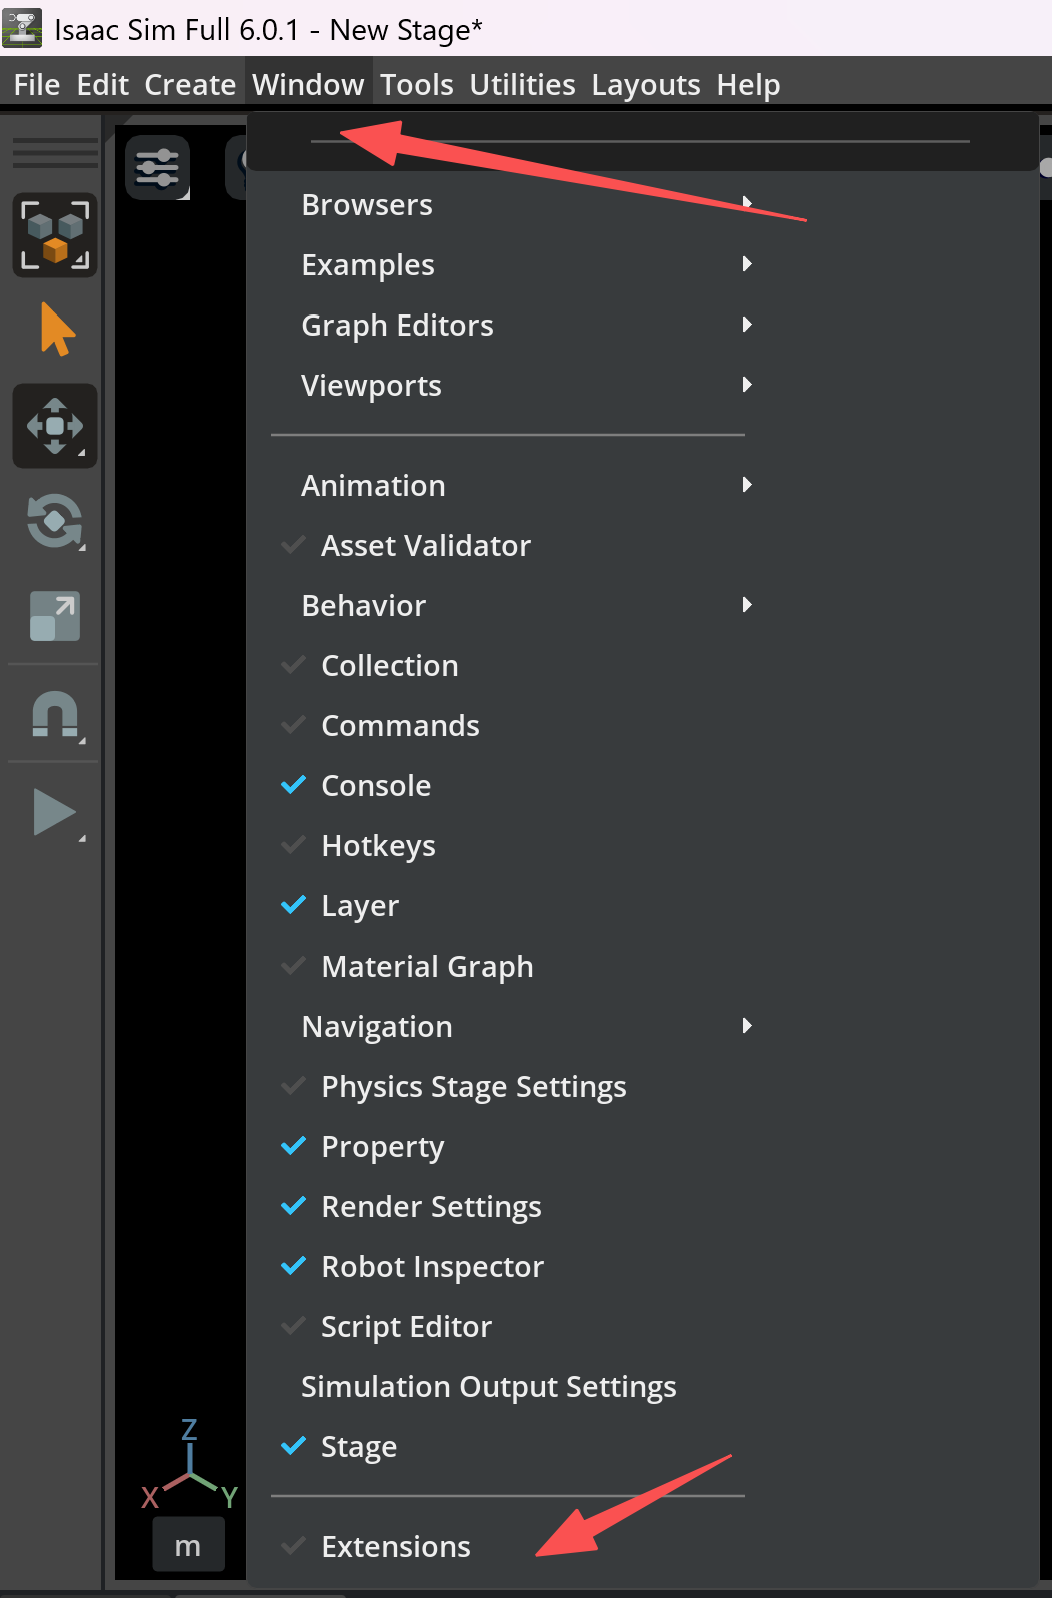Open the Layouts menu
1052x1598 pixels.
646,85
